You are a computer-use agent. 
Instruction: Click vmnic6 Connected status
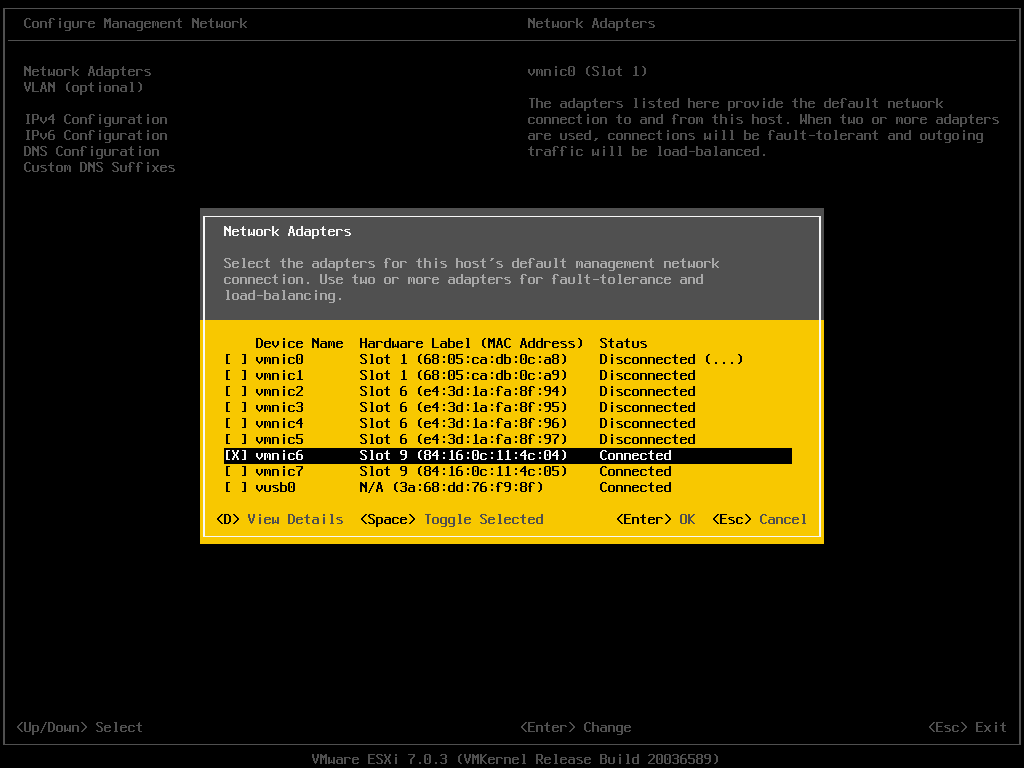(635, 455)
